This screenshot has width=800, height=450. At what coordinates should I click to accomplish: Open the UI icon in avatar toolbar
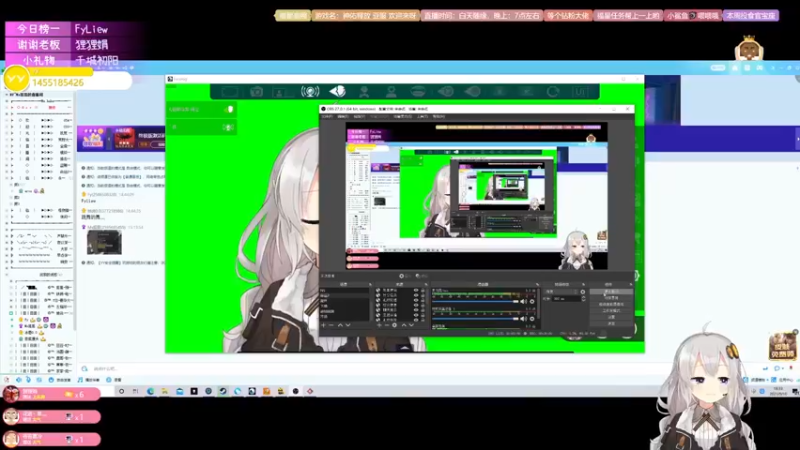[580, 91]
